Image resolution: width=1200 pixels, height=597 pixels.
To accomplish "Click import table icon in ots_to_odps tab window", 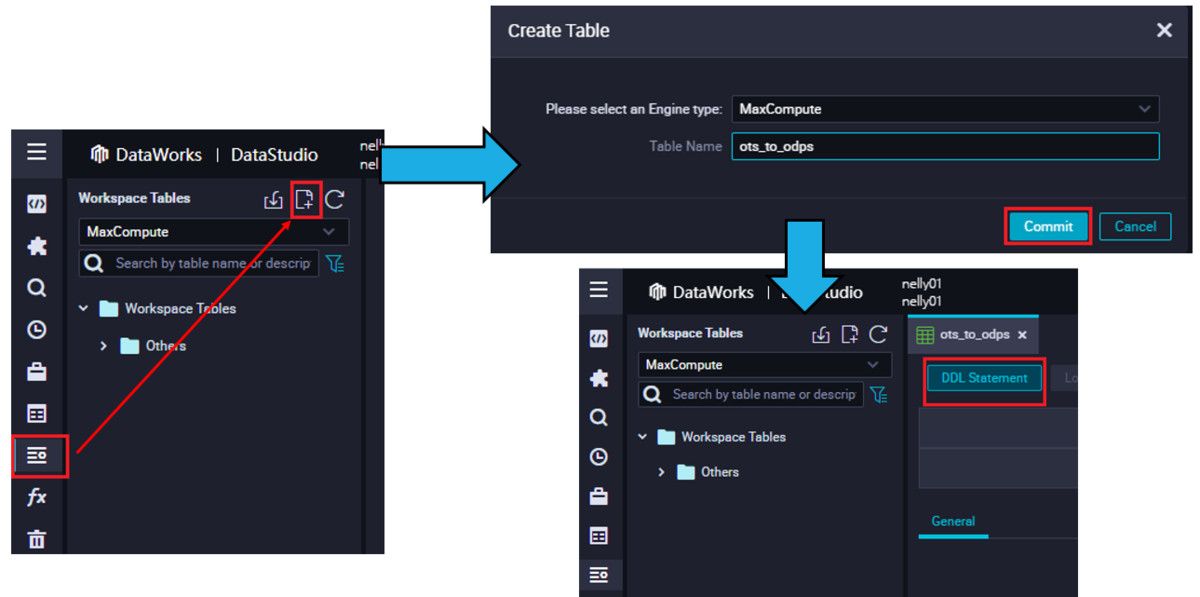I will pos(821,335).
